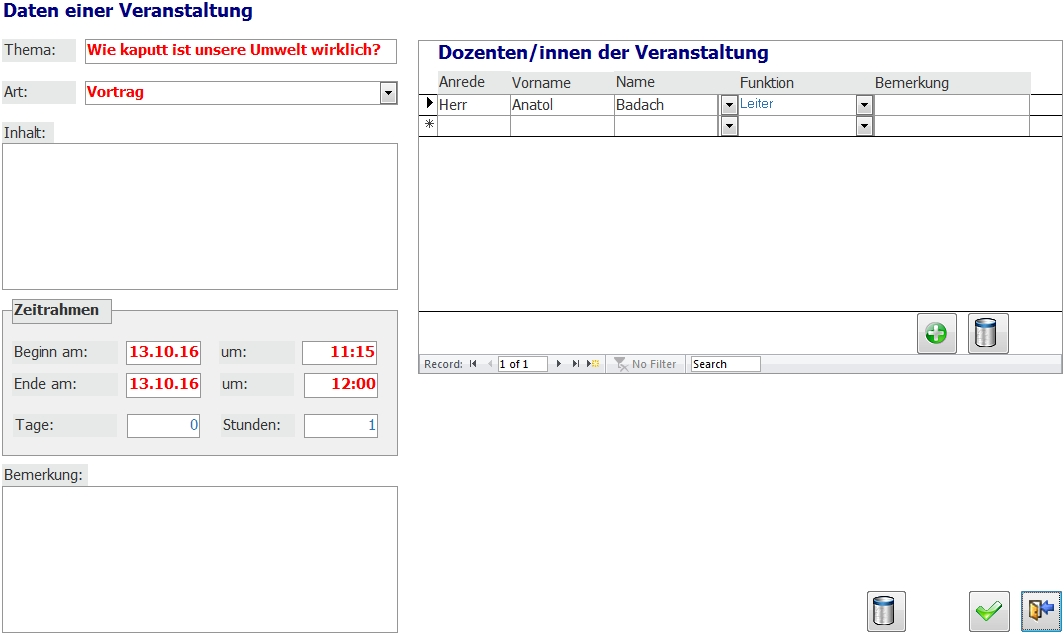
Task: Jump to last record in navigator
Action: [x=576, y=365]
